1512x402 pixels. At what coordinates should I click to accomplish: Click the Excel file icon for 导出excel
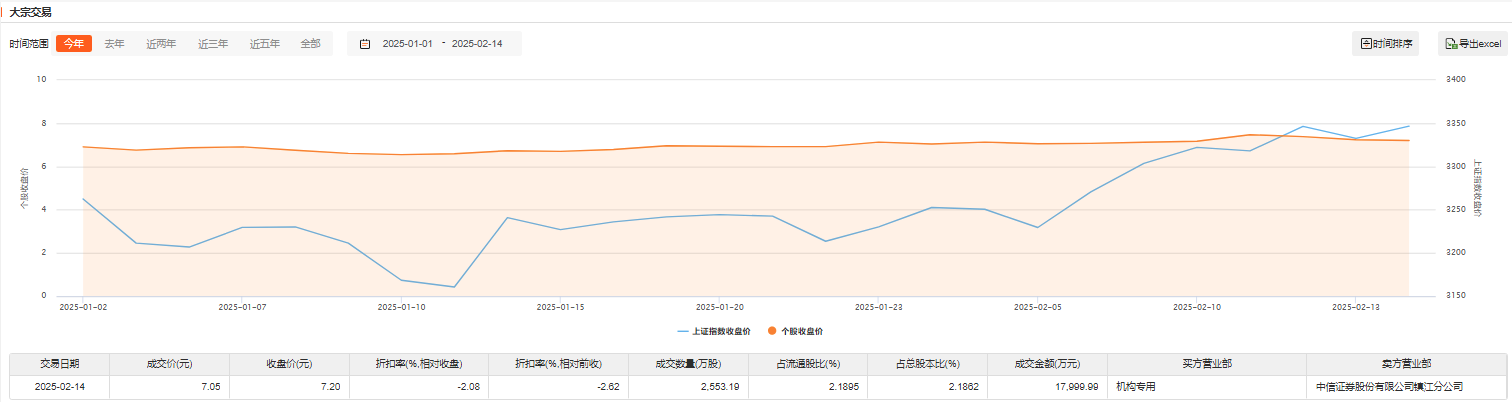click(x=1451, y=44)
